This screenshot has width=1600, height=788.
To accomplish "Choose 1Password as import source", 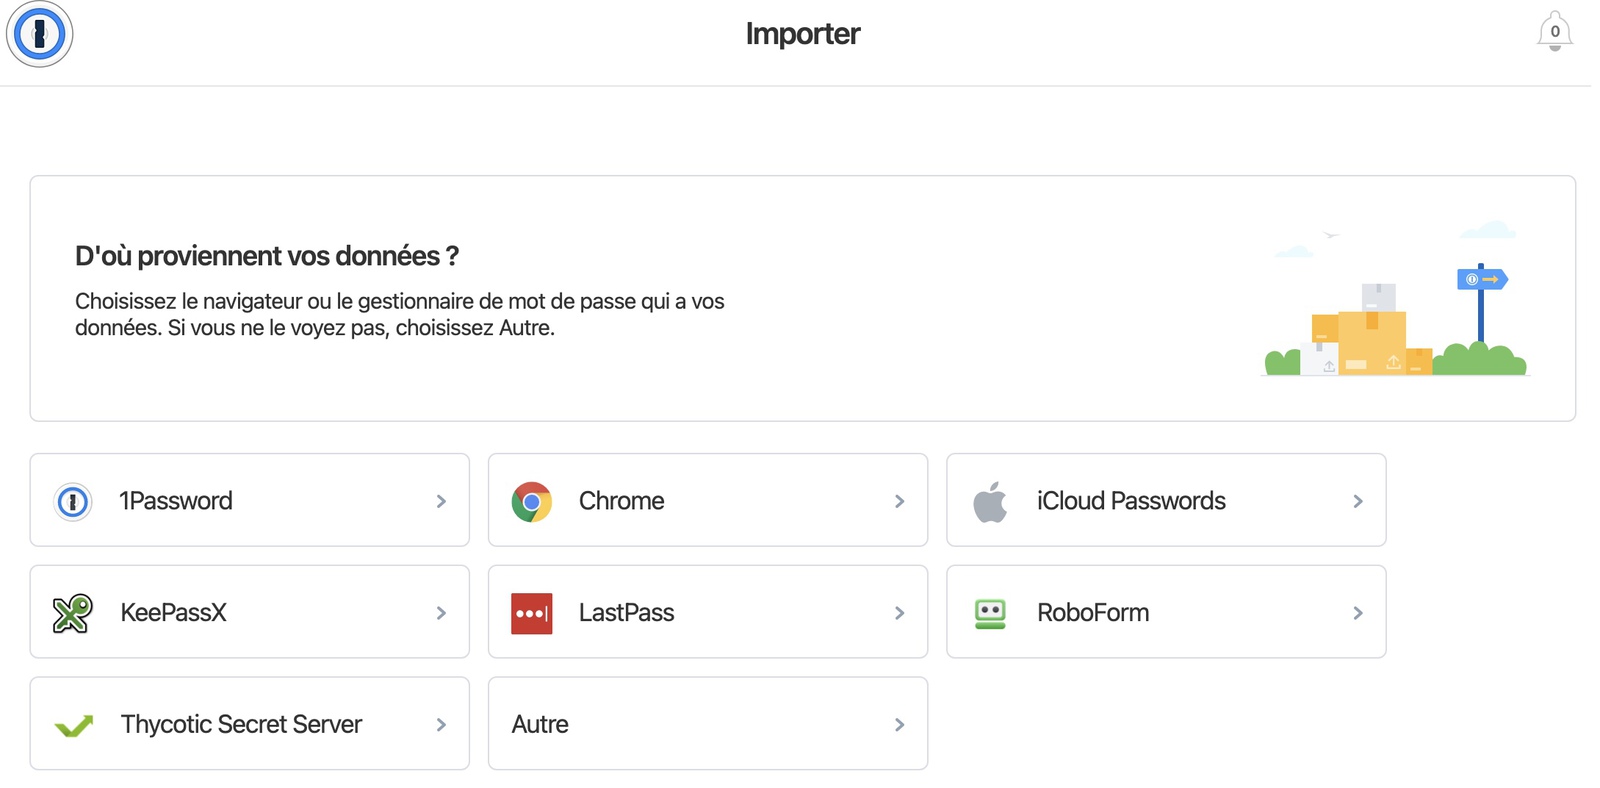I will pyautogui.click(x=250, y=500).
